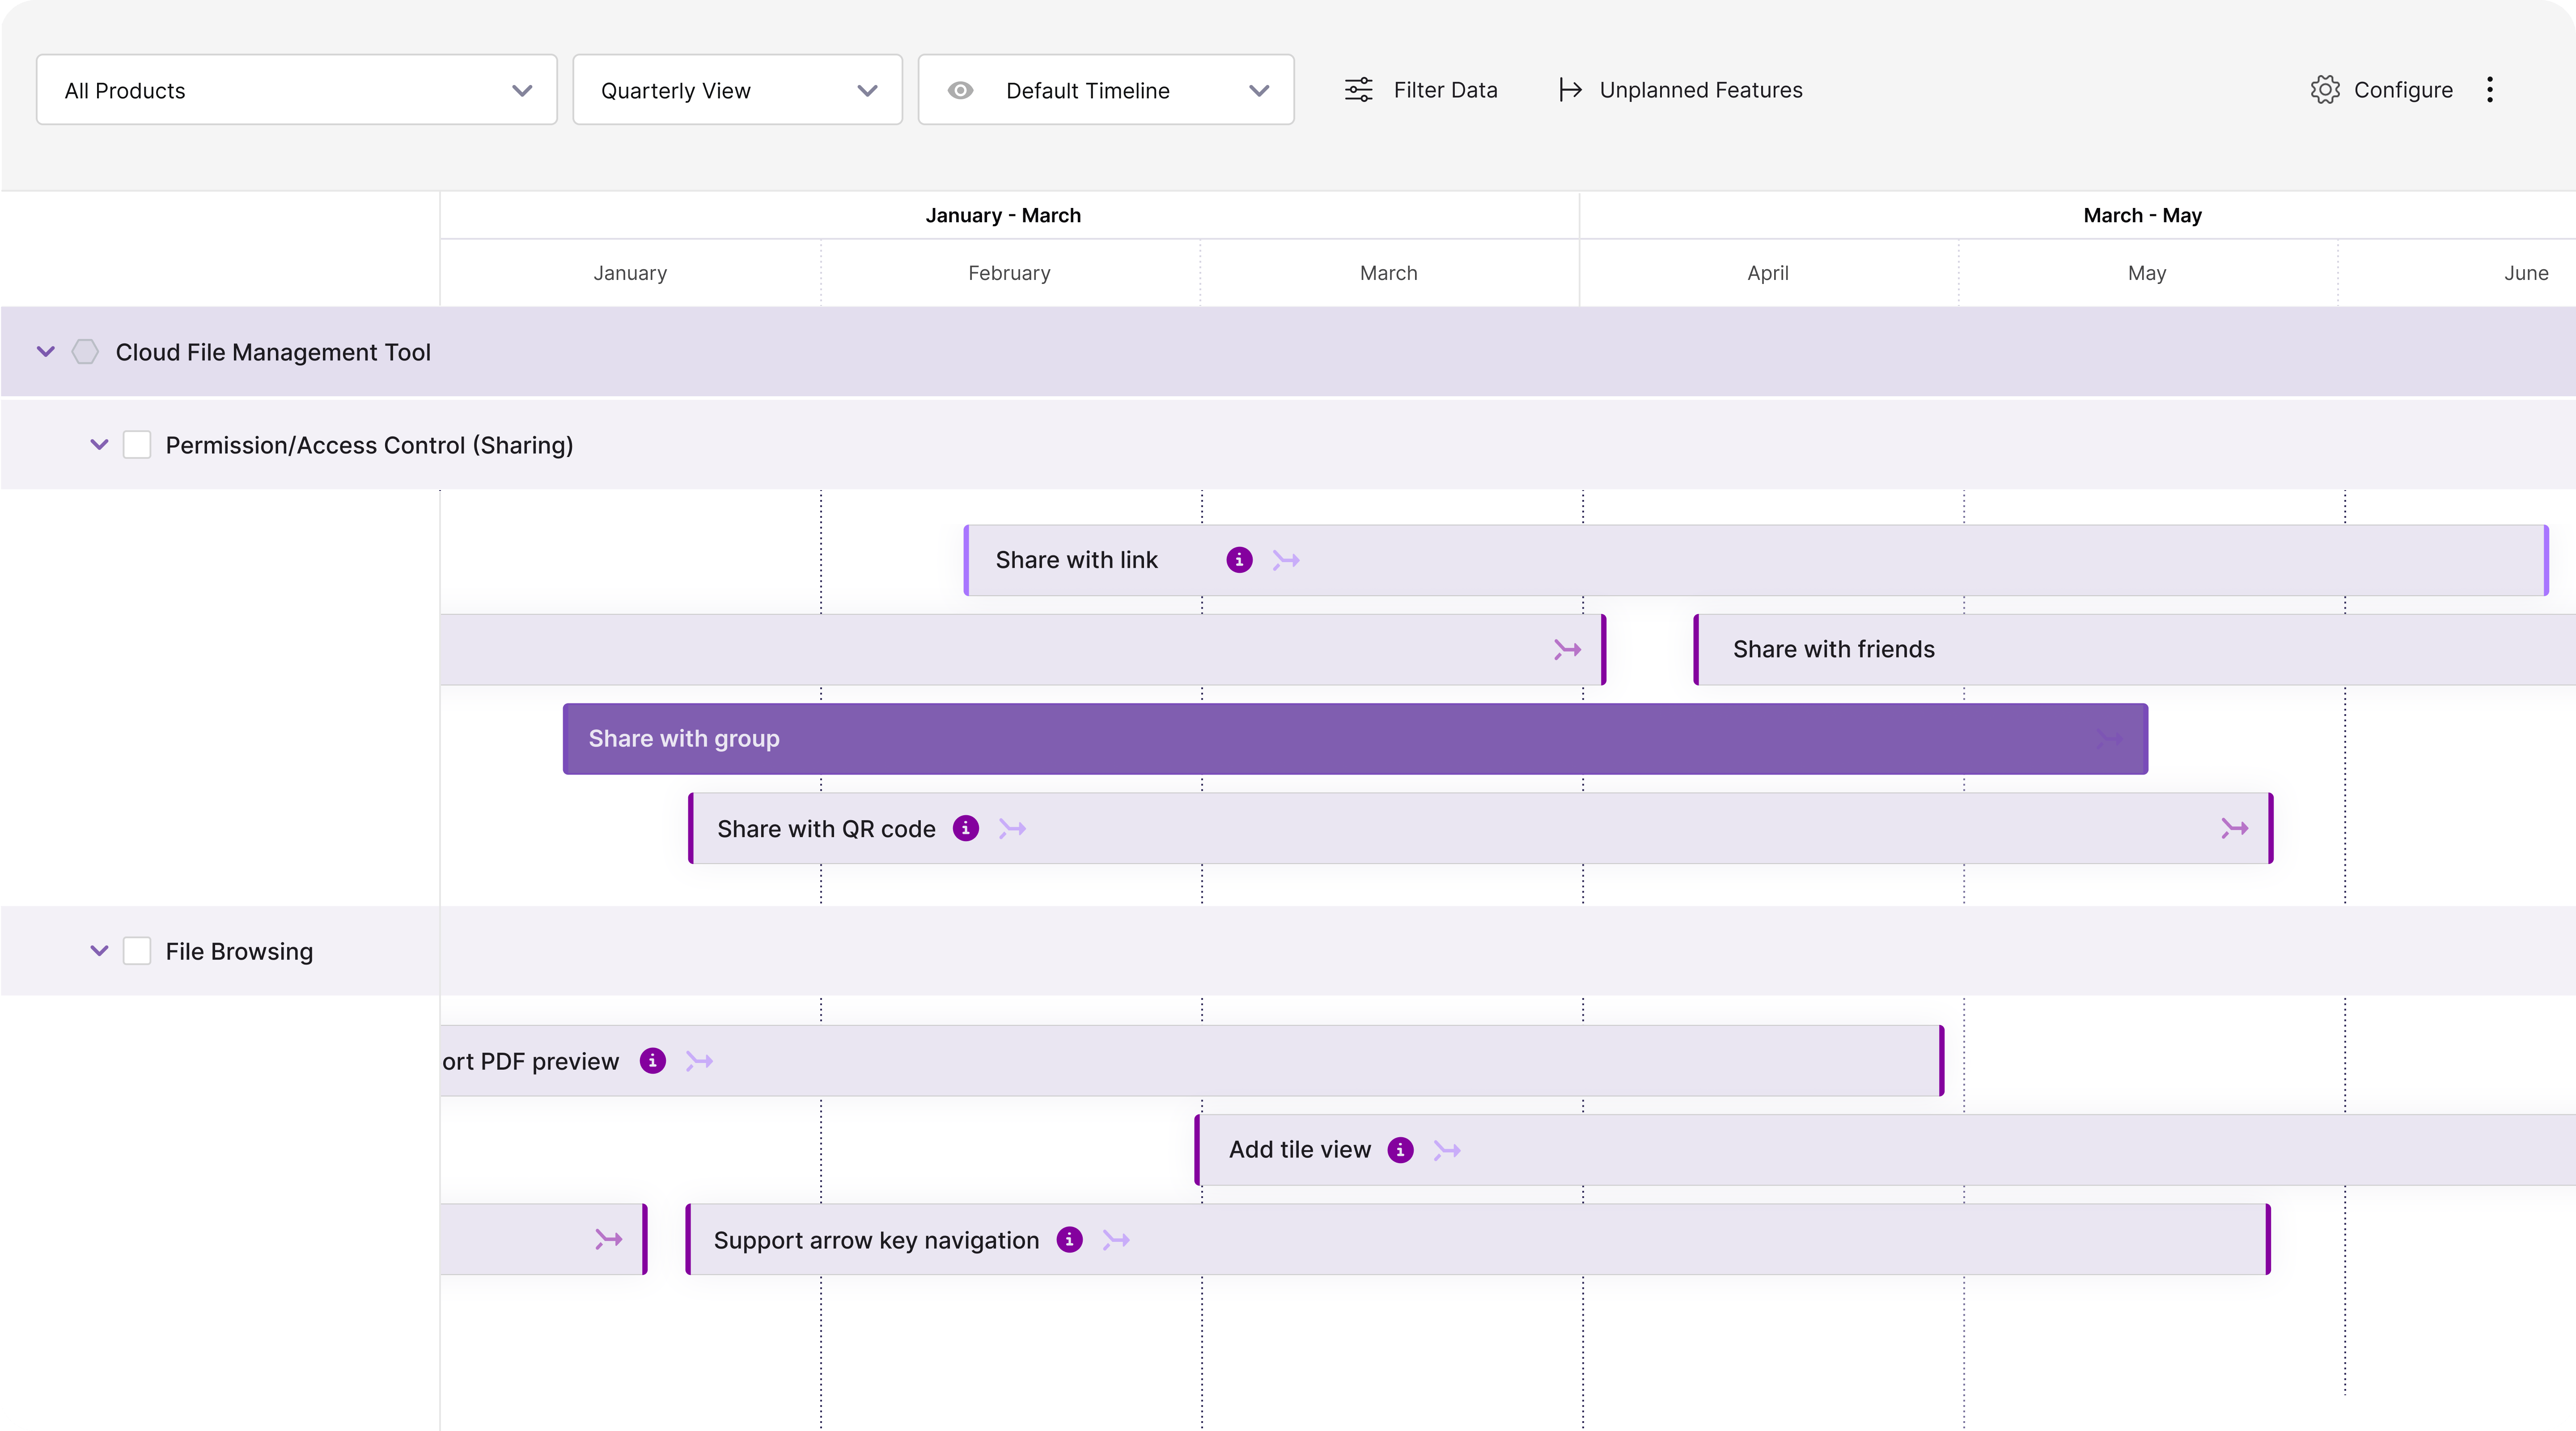
Task: Click the dependency arrow on the short bar left of Support arrow key navigation
Action: (x=609, y=1240)
